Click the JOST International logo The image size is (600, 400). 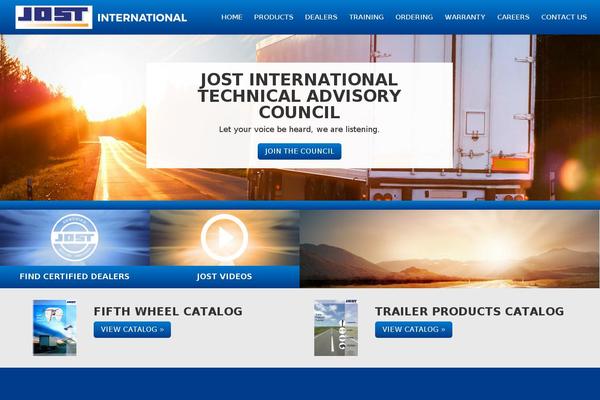(101, 17)
